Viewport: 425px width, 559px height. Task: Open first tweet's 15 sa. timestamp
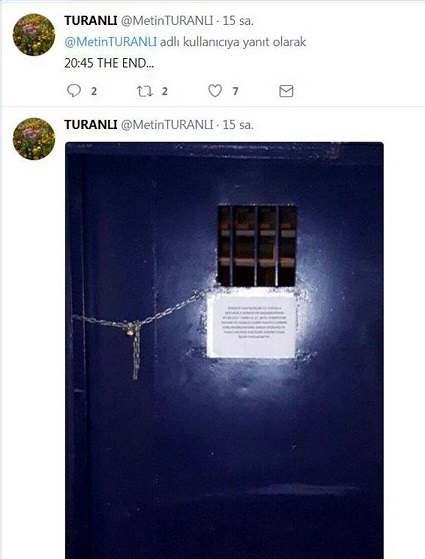[x=238, y=21]
